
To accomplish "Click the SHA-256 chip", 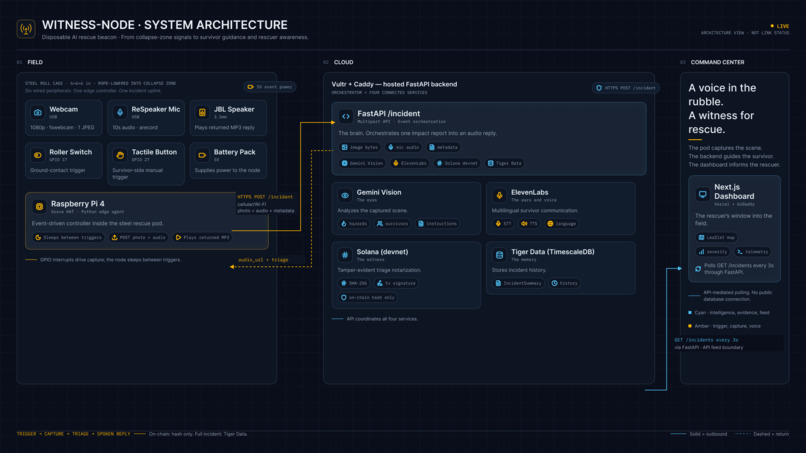I will pos(355,283).
